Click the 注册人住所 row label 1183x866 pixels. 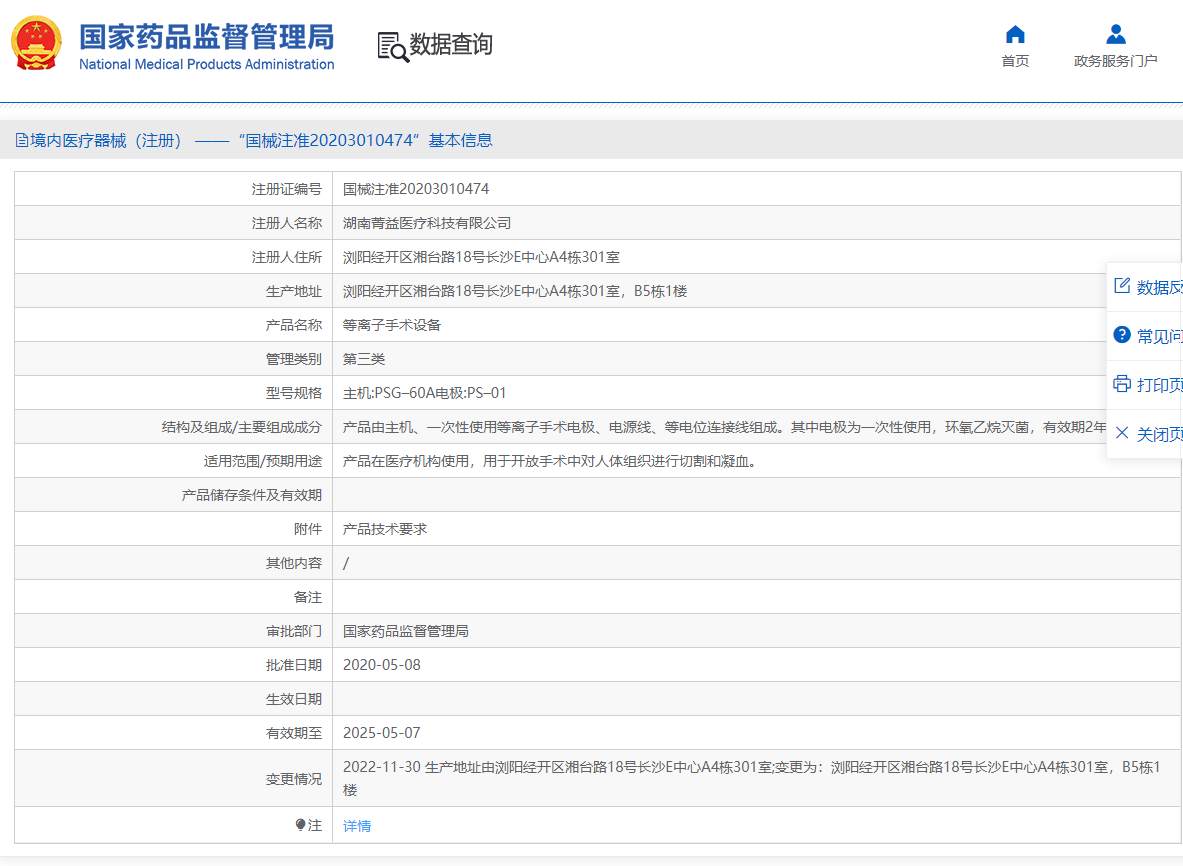[287, 257]
